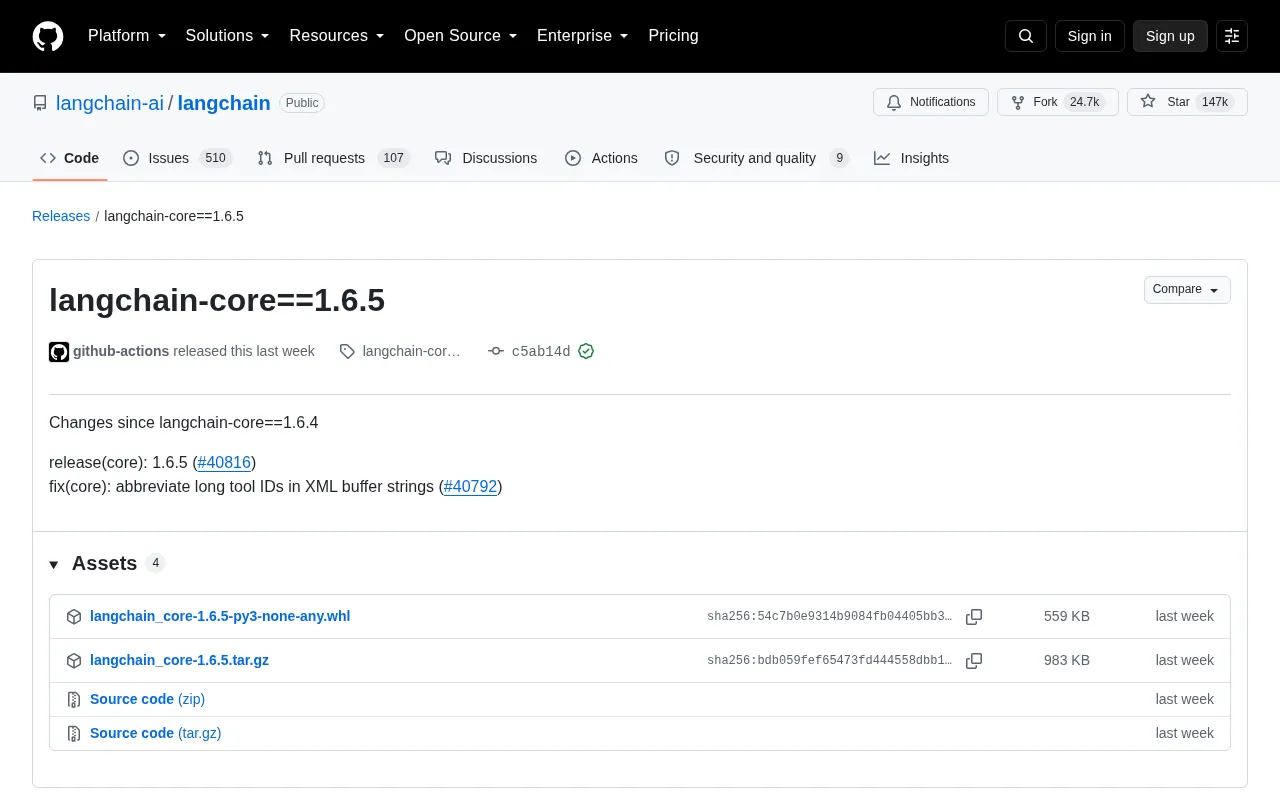Click the Sign up button

click(x=1170, y=36)
